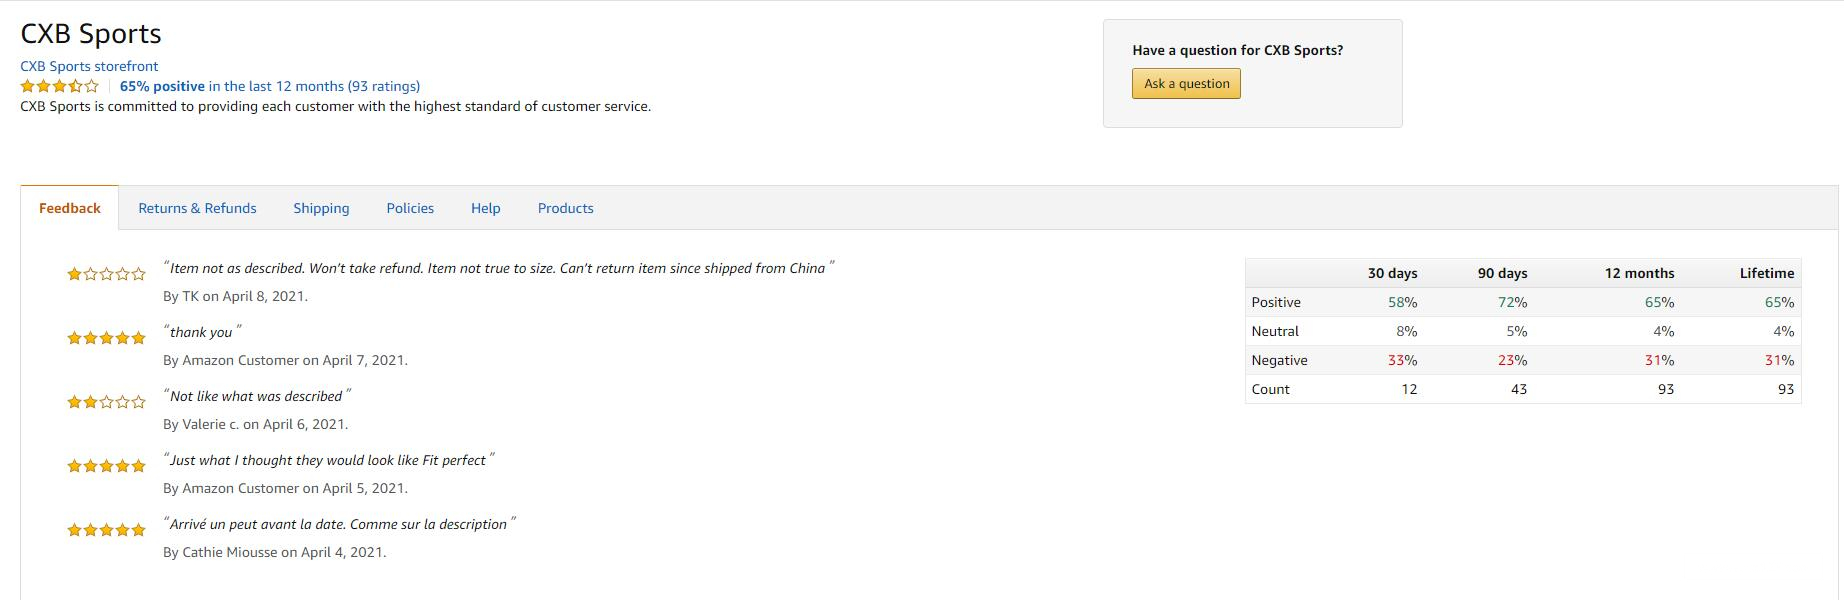
Task: Switch to the Returns & Refunds tab
Action: tap(197, 208)
